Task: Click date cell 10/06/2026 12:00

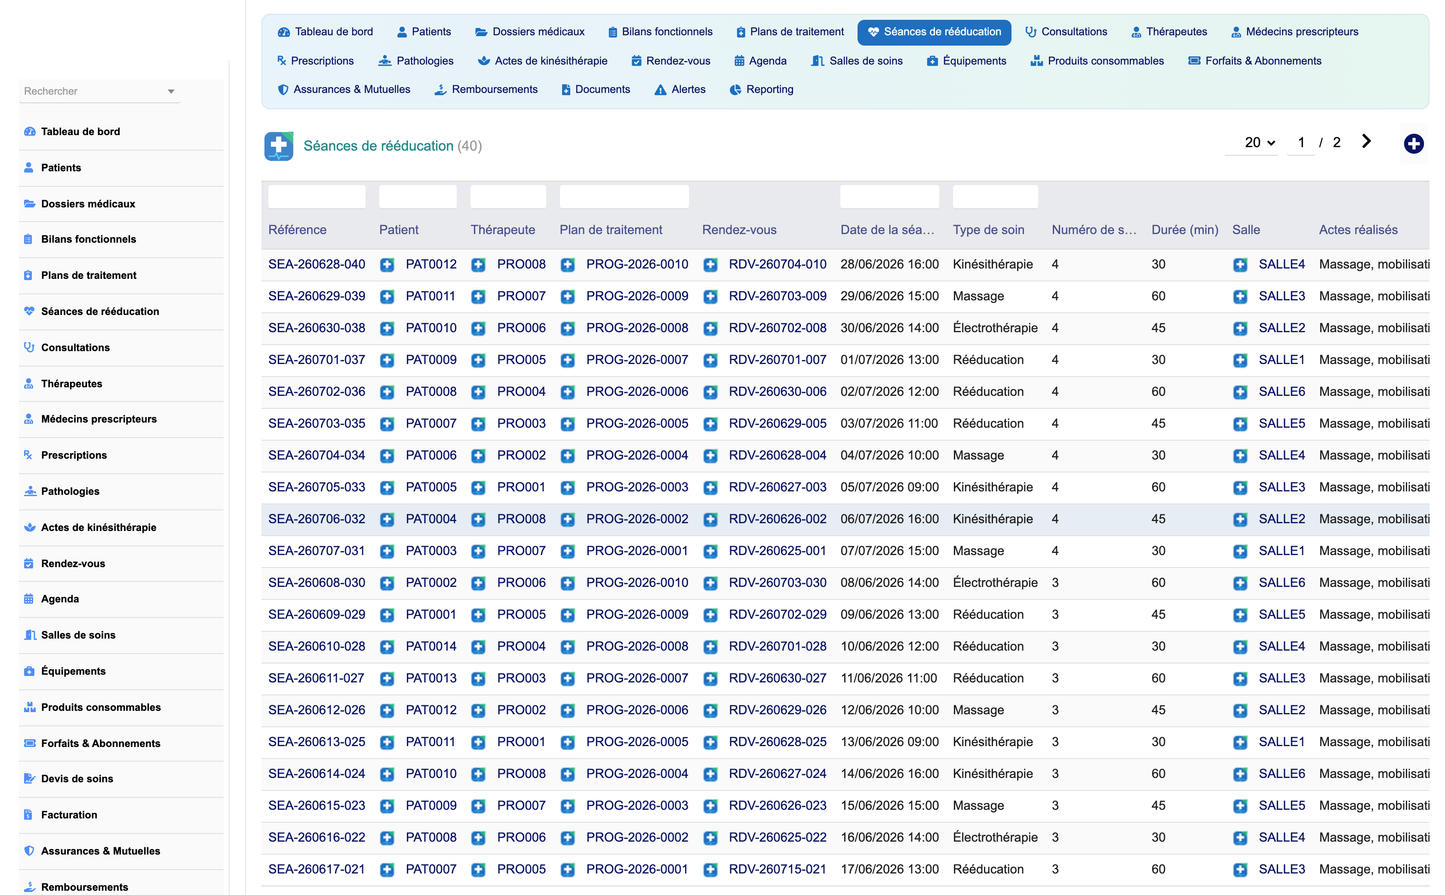Action: pyautogui.click(x=890, y=647)
